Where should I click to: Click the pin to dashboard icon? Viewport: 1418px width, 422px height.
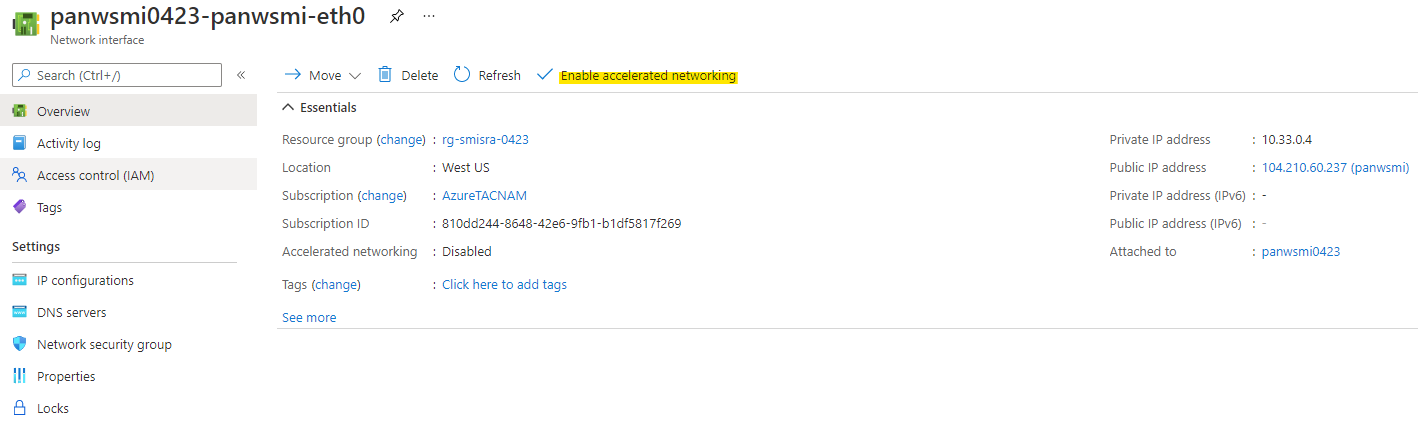[x=397, y=16]
